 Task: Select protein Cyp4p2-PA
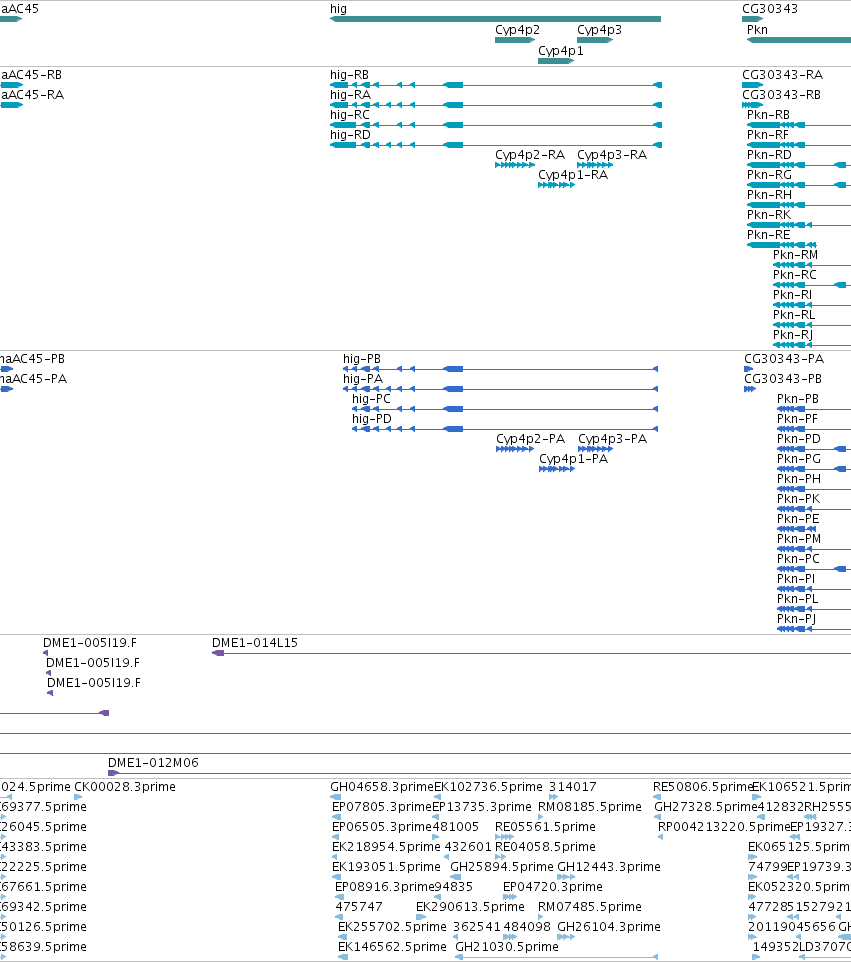pyautogui.click(x=530, y=439)
